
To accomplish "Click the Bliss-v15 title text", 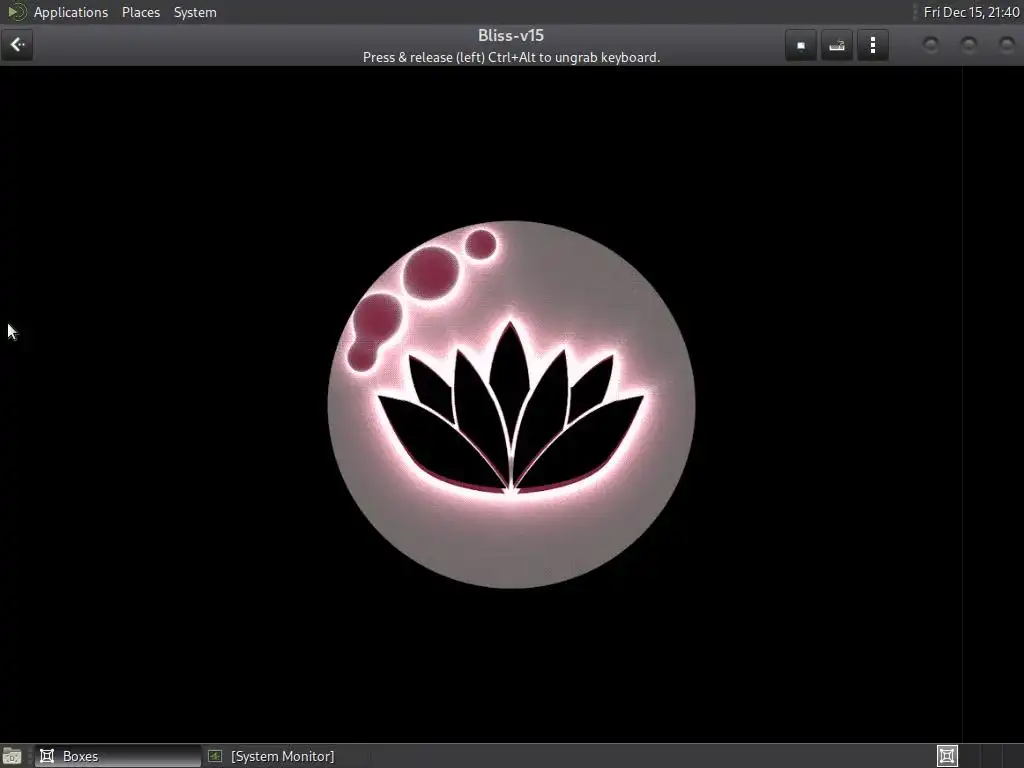I will (511, 35).
